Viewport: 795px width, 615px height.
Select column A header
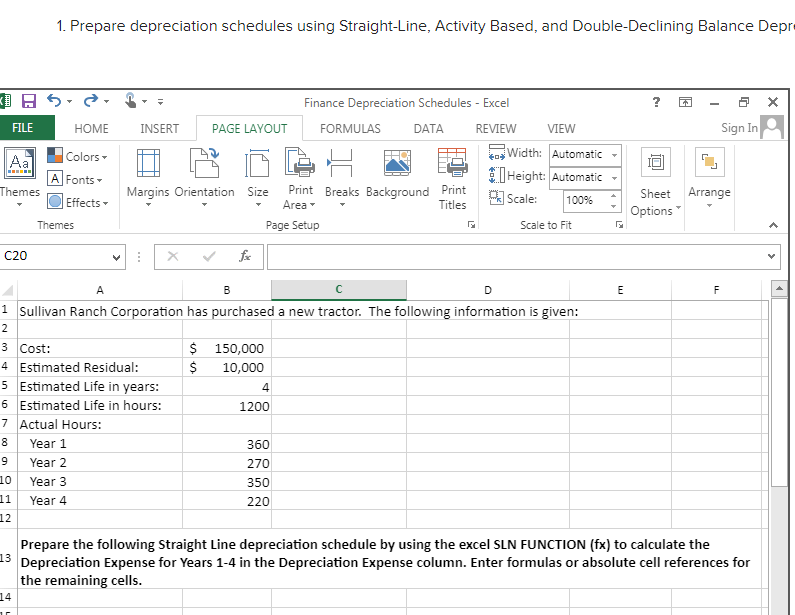pyautogui.click(x=100, y=290)
